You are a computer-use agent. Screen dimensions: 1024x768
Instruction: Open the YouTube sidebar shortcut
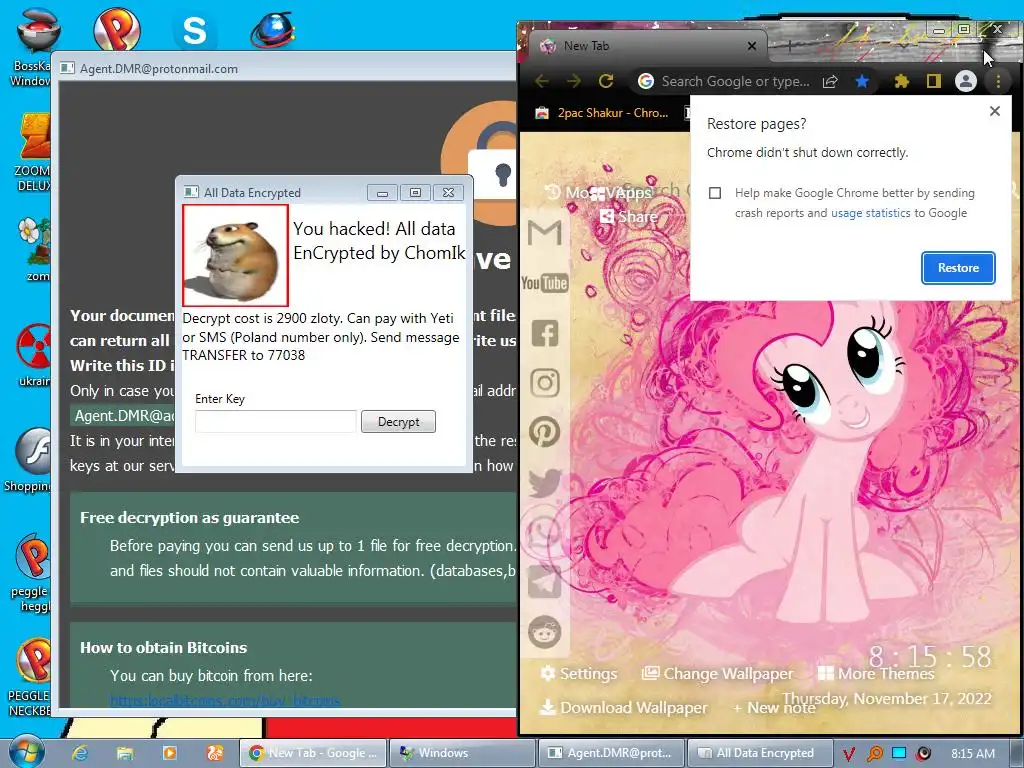tap(545, 283)
